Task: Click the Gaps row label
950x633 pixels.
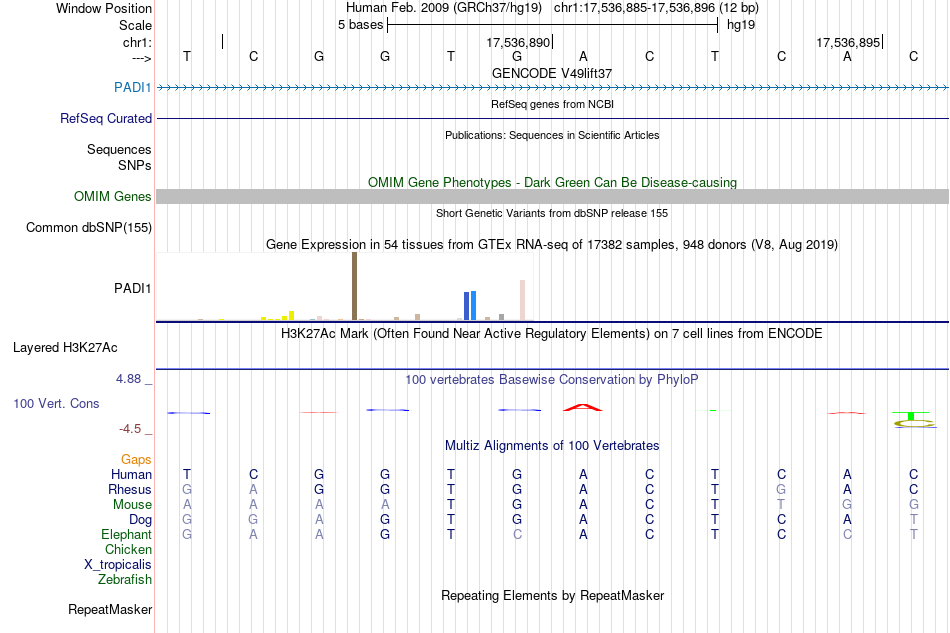Action: 136,459
